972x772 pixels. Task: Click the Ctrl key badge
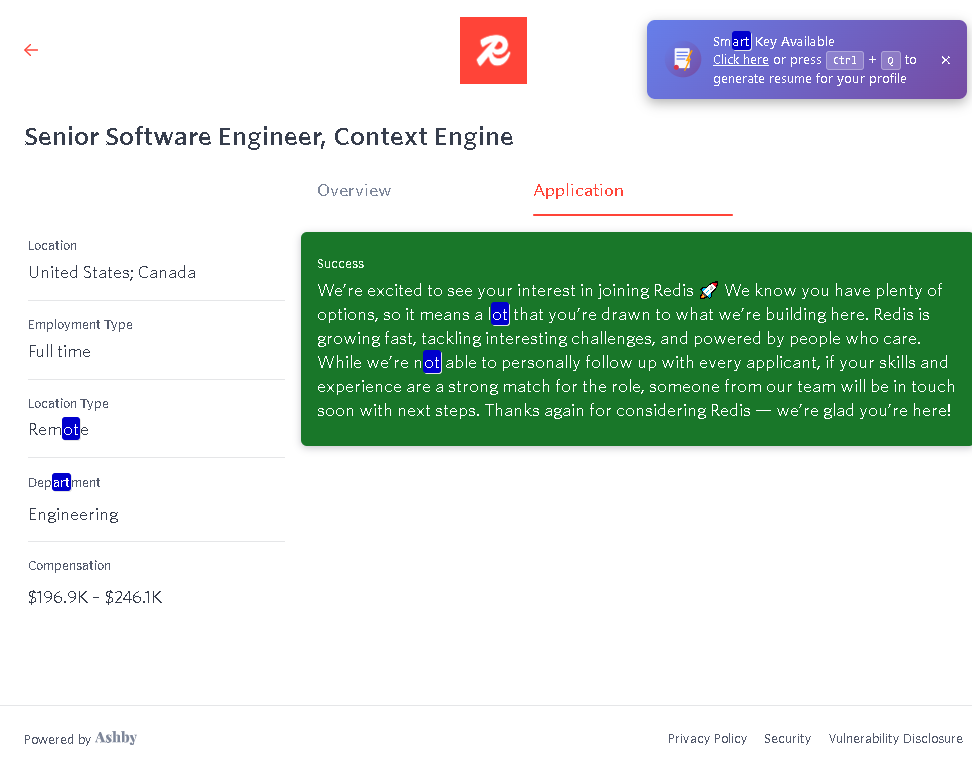[844, 60]
